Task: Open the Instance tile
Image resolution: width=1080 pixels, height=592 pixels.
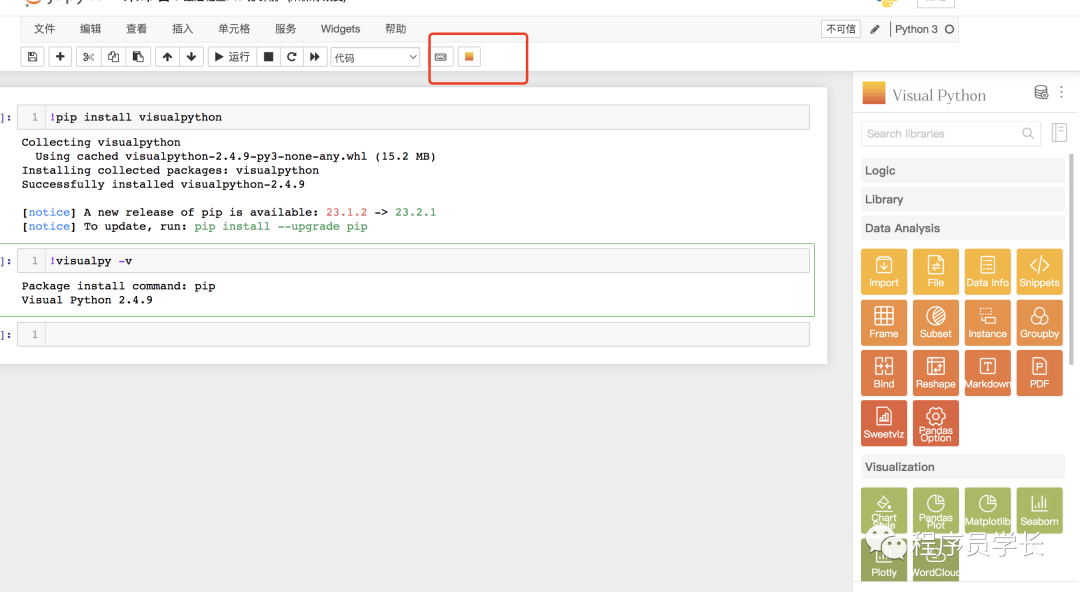Action: pyautogui.click(x=988, y=323)
